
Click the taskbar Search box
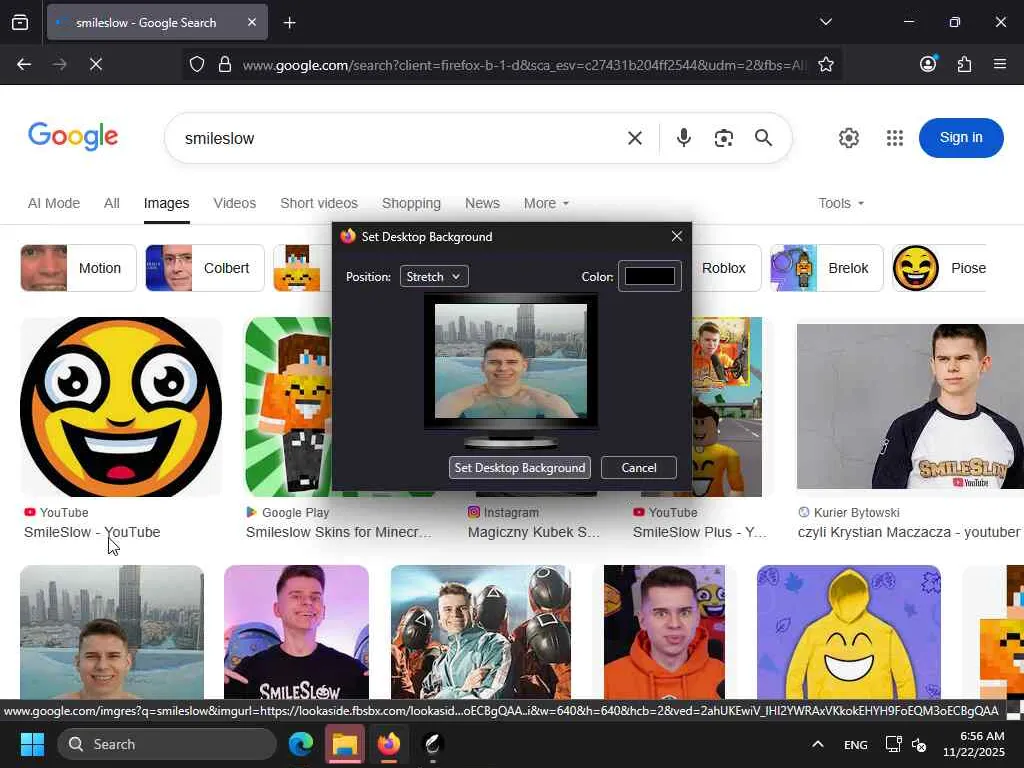(167, 744)
